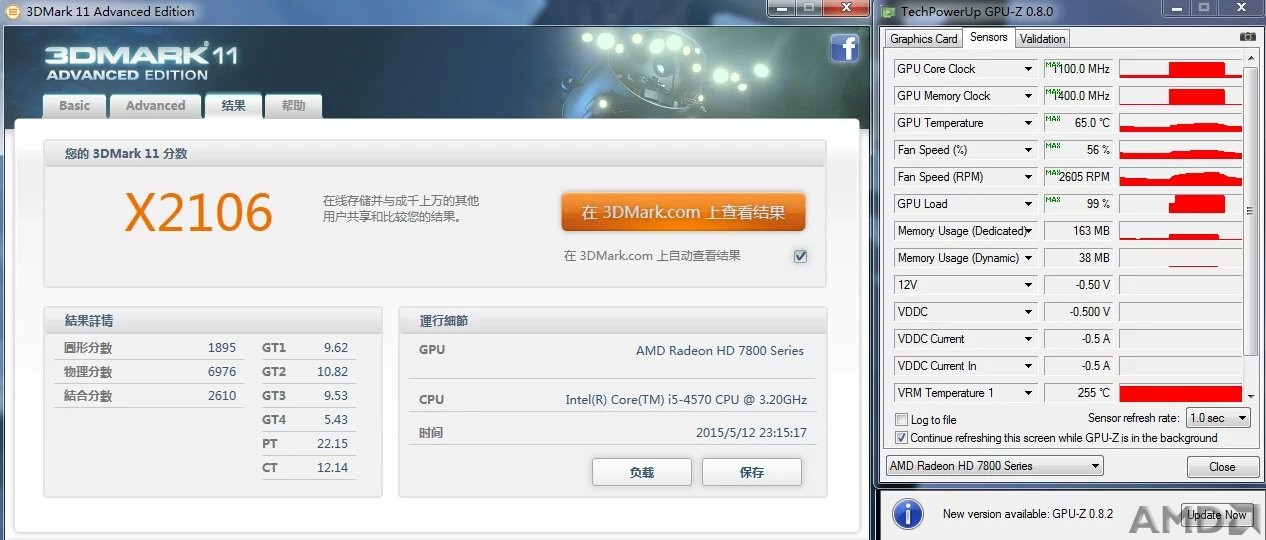Open the Facebook share icon in 3DMark

coord(845,47)
